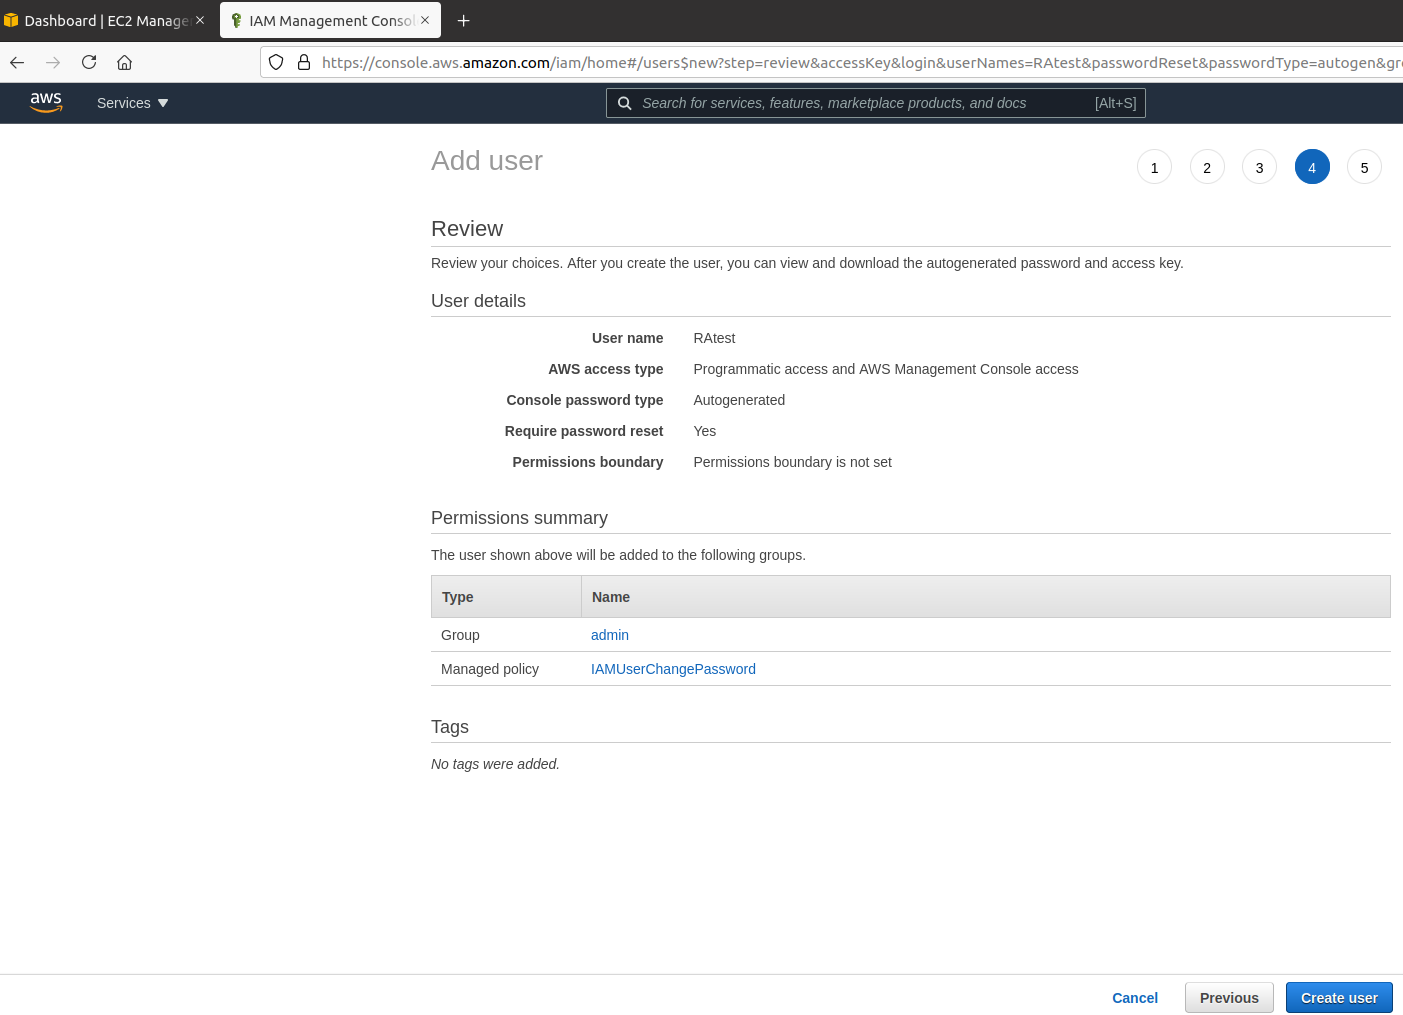Click the 'Yes' require password reset value
The height and width of the screenshot is (1015, 1403).
pos(705,431)
